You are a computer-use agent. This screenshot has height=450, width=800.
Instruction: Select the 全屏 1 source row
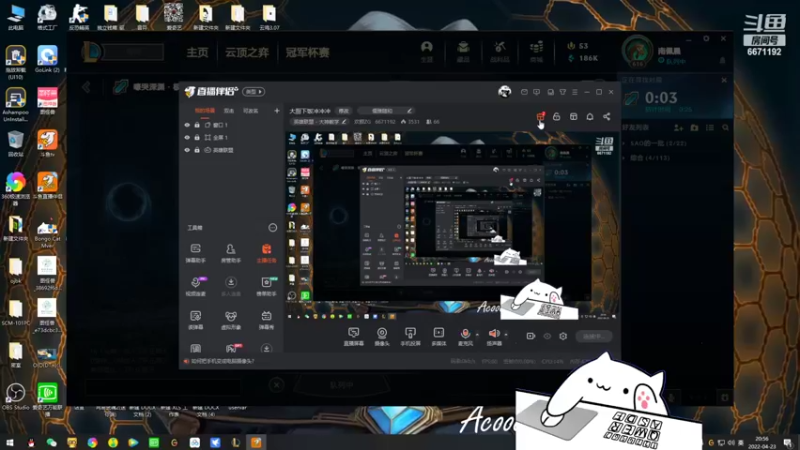(x=231, y=138)
